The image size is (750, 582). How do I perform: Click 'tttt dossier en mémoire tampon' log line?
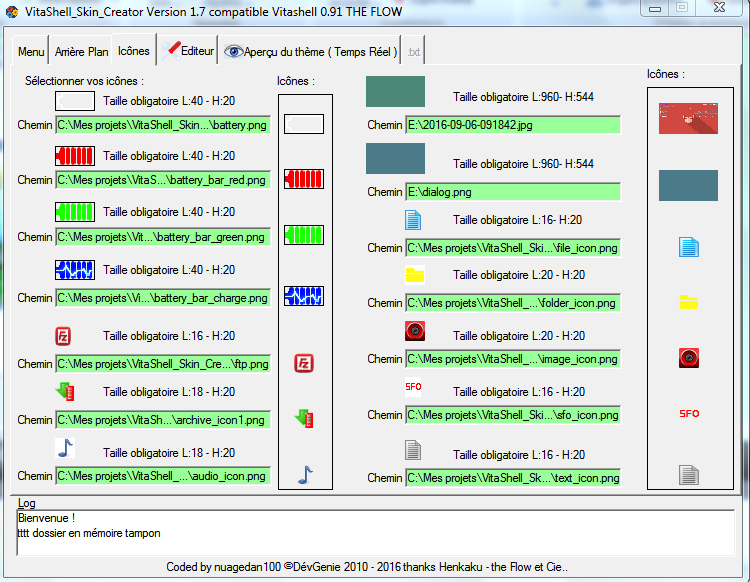[89, 533]
